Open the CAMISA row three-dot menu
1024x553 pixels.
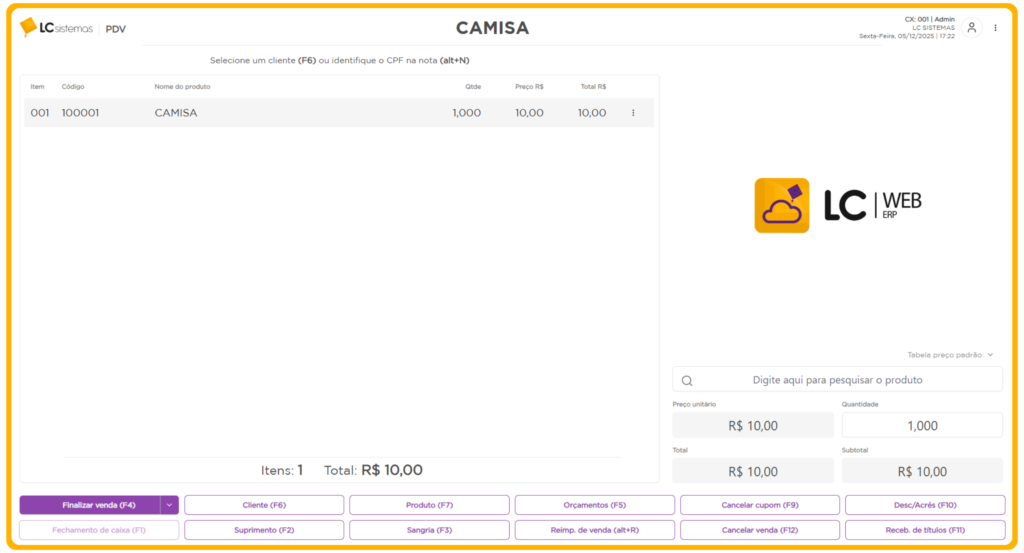[633, 113]
